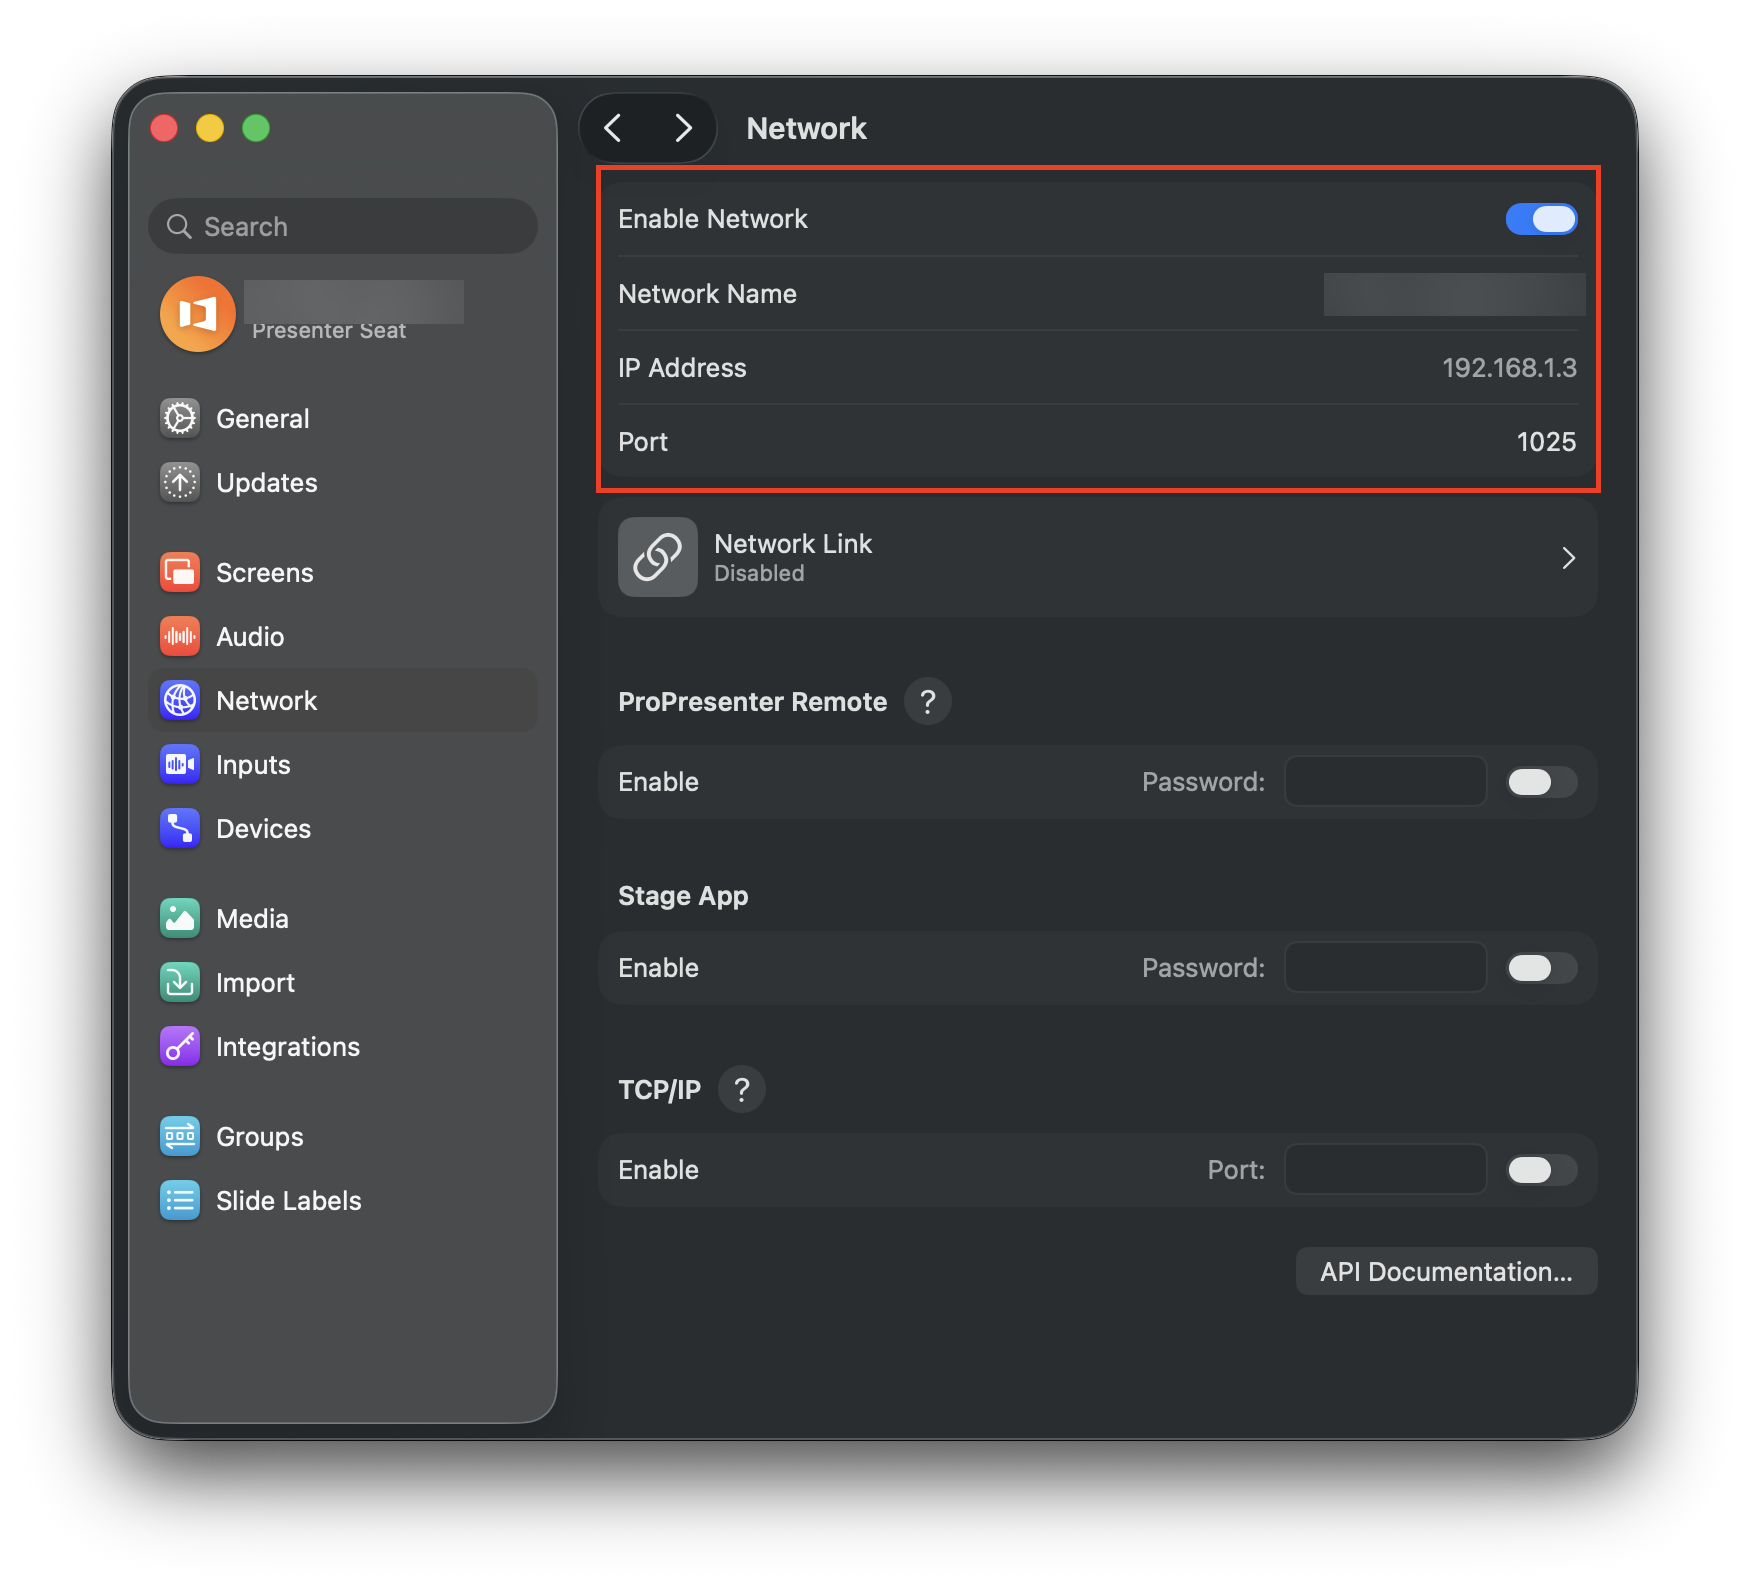
Task: Focus the Stage App password field
Action: click(1385, 967)
